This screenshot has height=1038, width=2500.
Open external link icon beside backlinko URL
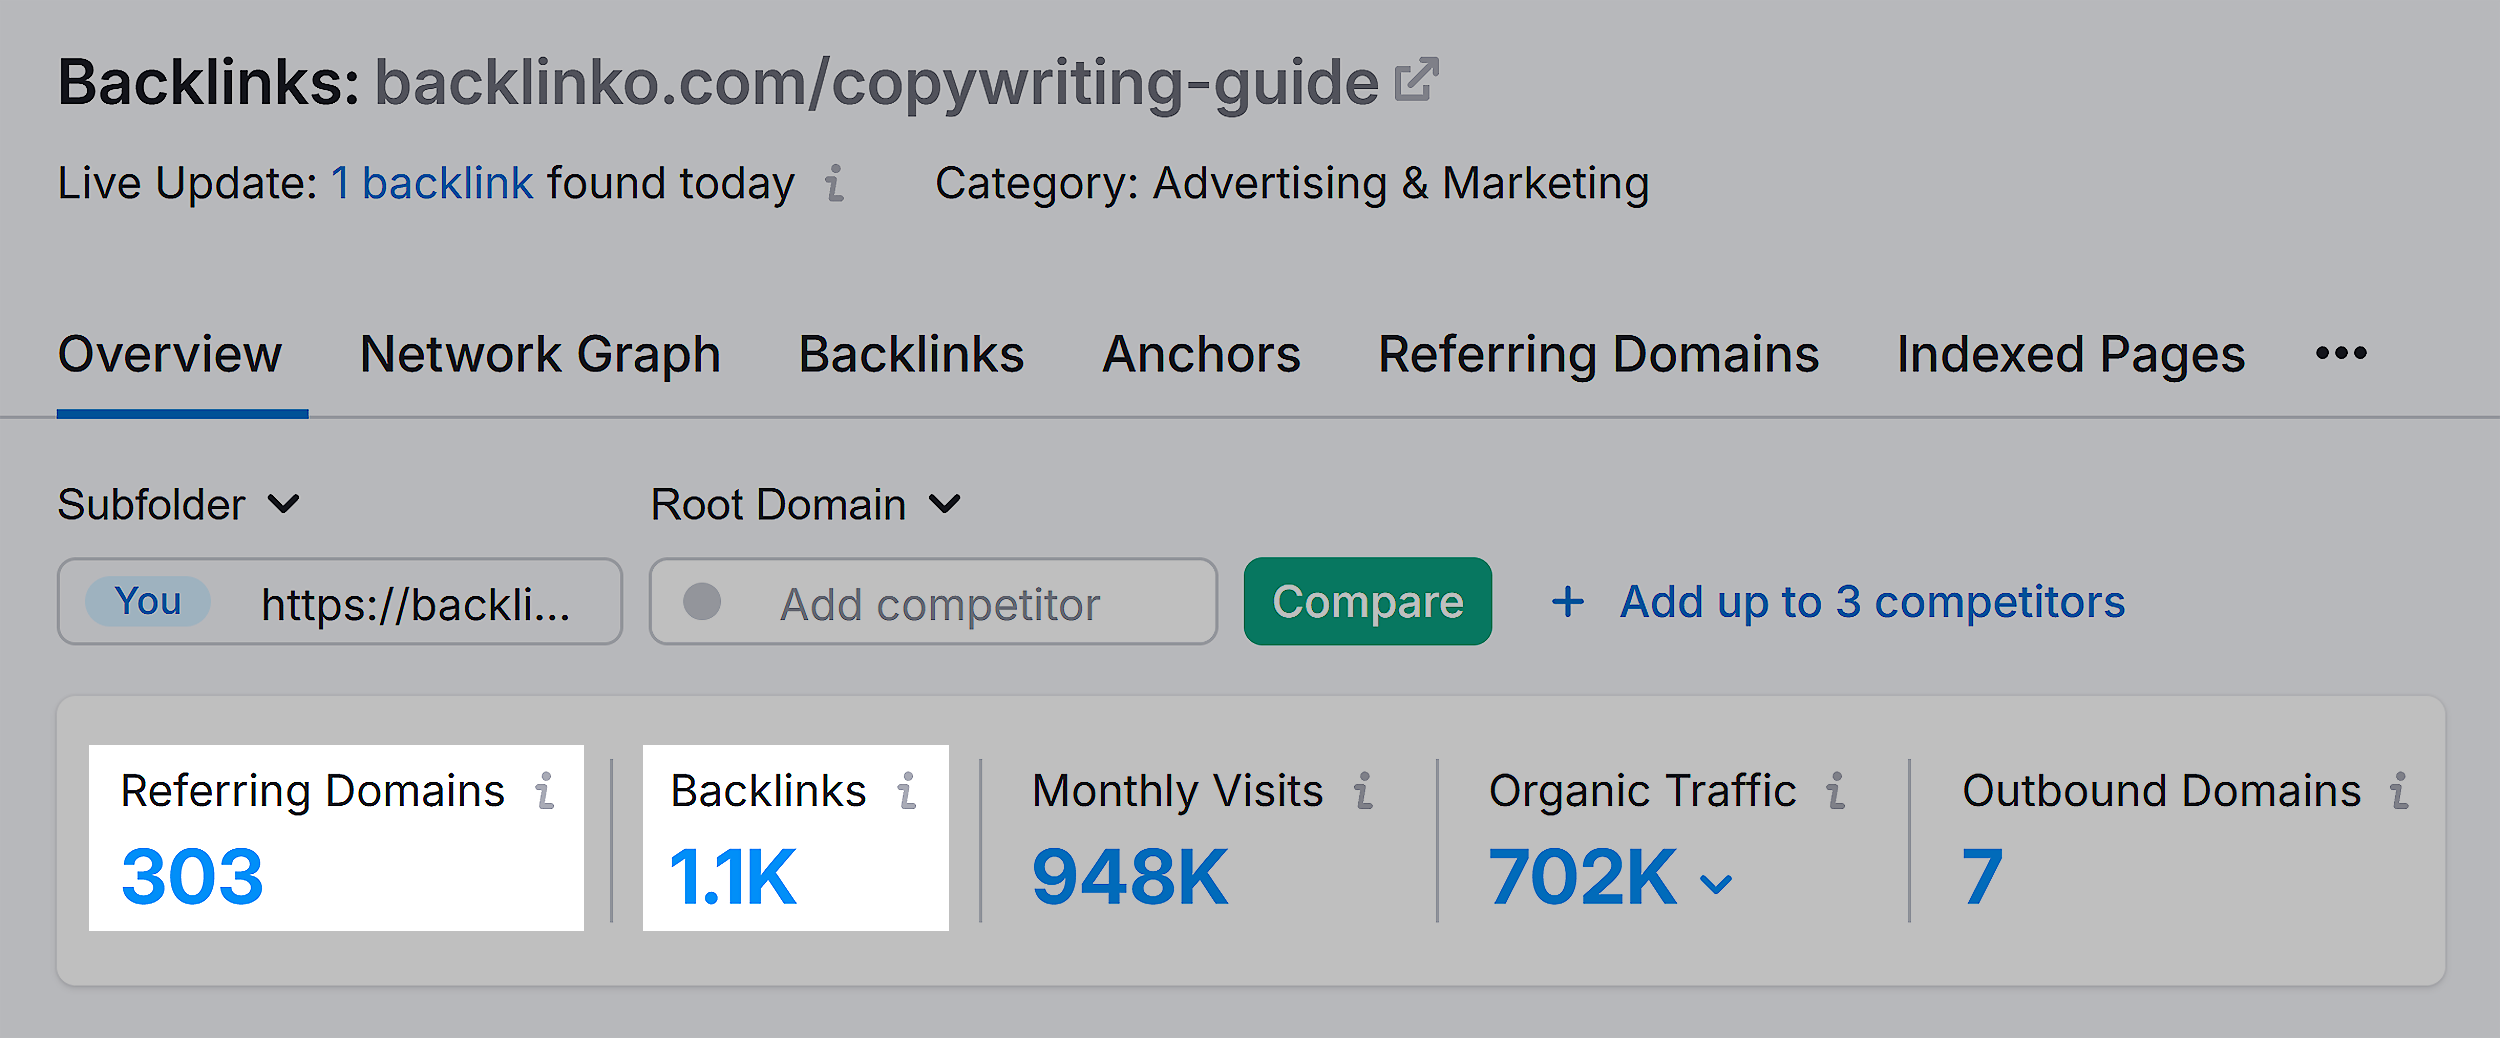pyautogui.click(x=1416, y=80)
